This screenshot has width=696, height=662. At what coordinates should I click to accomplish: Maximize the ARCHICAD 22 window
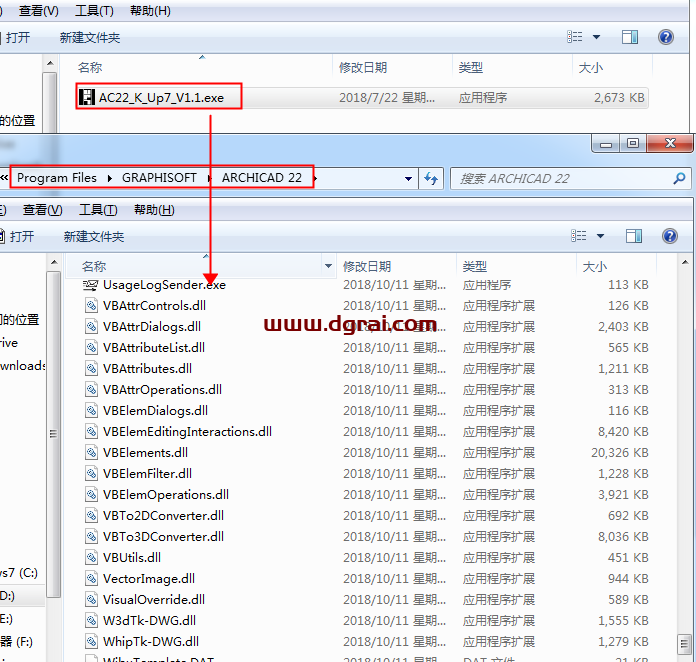click(633, 143)
